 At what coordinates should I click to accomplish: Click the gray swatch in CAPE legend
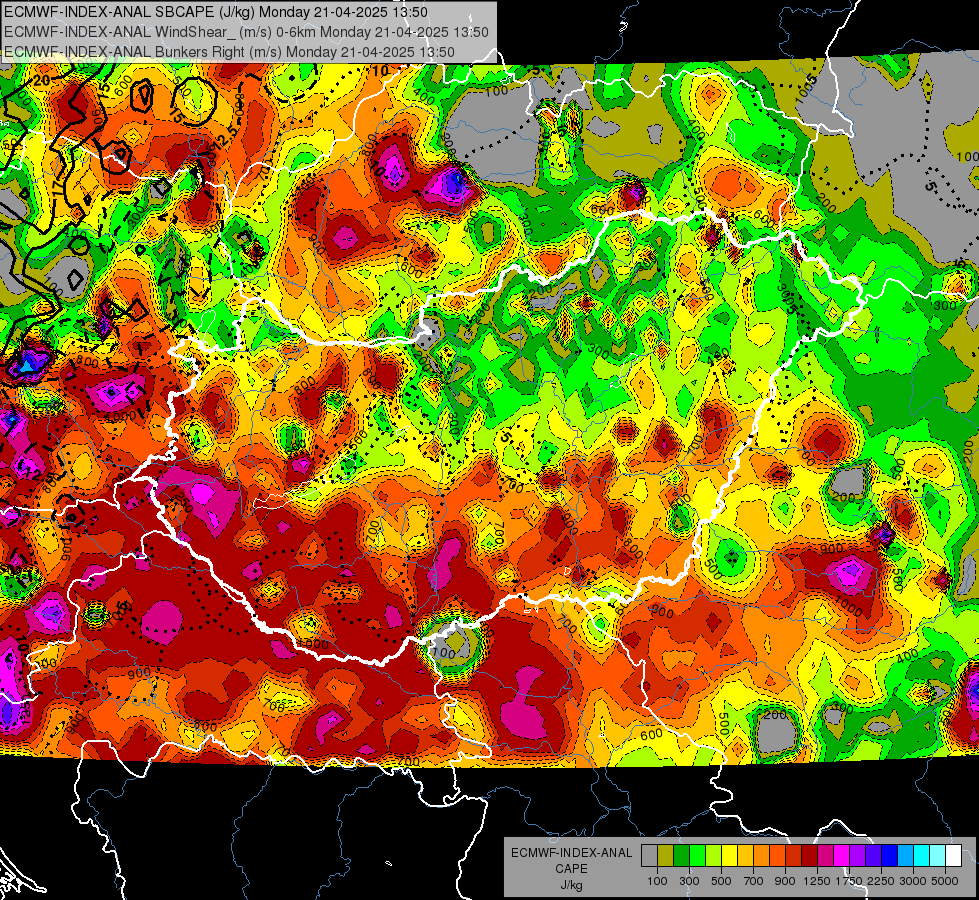pyautogui.click(x=649, y=856)
